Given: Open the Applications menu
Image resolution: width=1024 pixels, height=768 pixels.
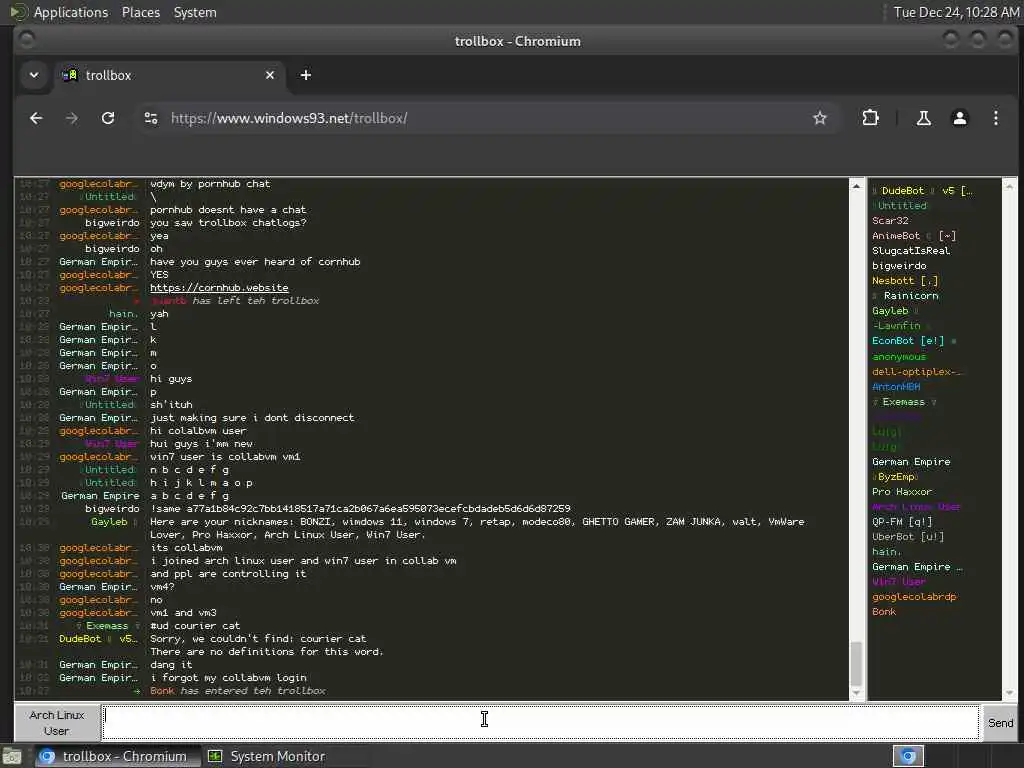Looking at the screenshot, I should click(x=71, y=12).
